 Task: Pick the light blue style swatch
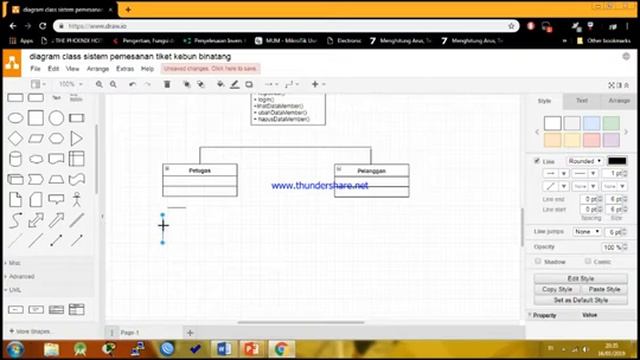pyautogui.click(x=591, y=123)
